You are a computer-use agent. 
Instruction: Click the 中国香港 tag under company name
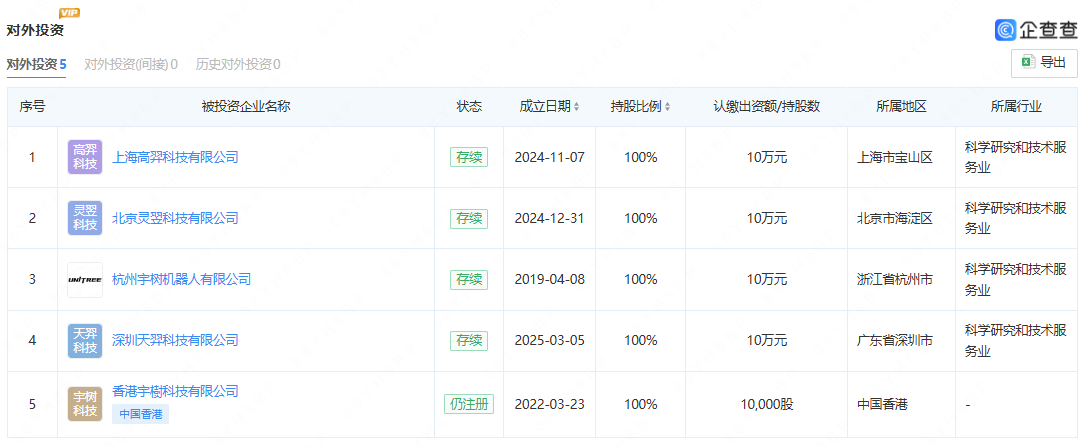pyautogui.click(x=140, y=415)
